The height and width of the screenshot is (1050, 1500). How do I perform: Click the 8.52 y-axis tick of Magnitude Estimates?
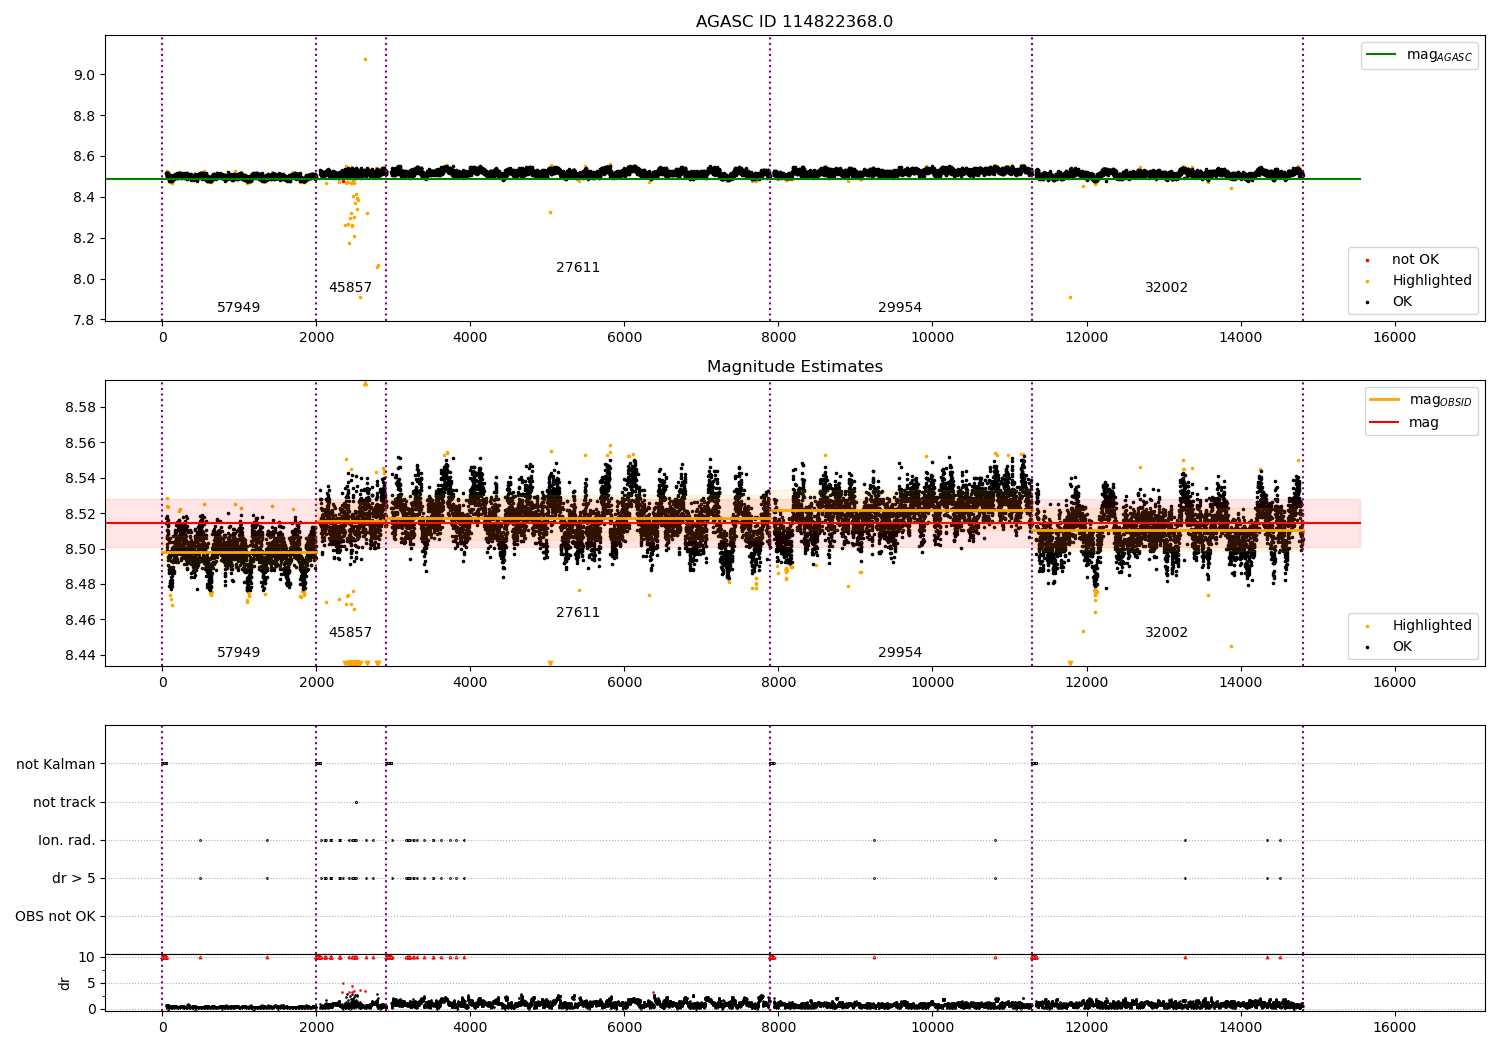[80, 514]
